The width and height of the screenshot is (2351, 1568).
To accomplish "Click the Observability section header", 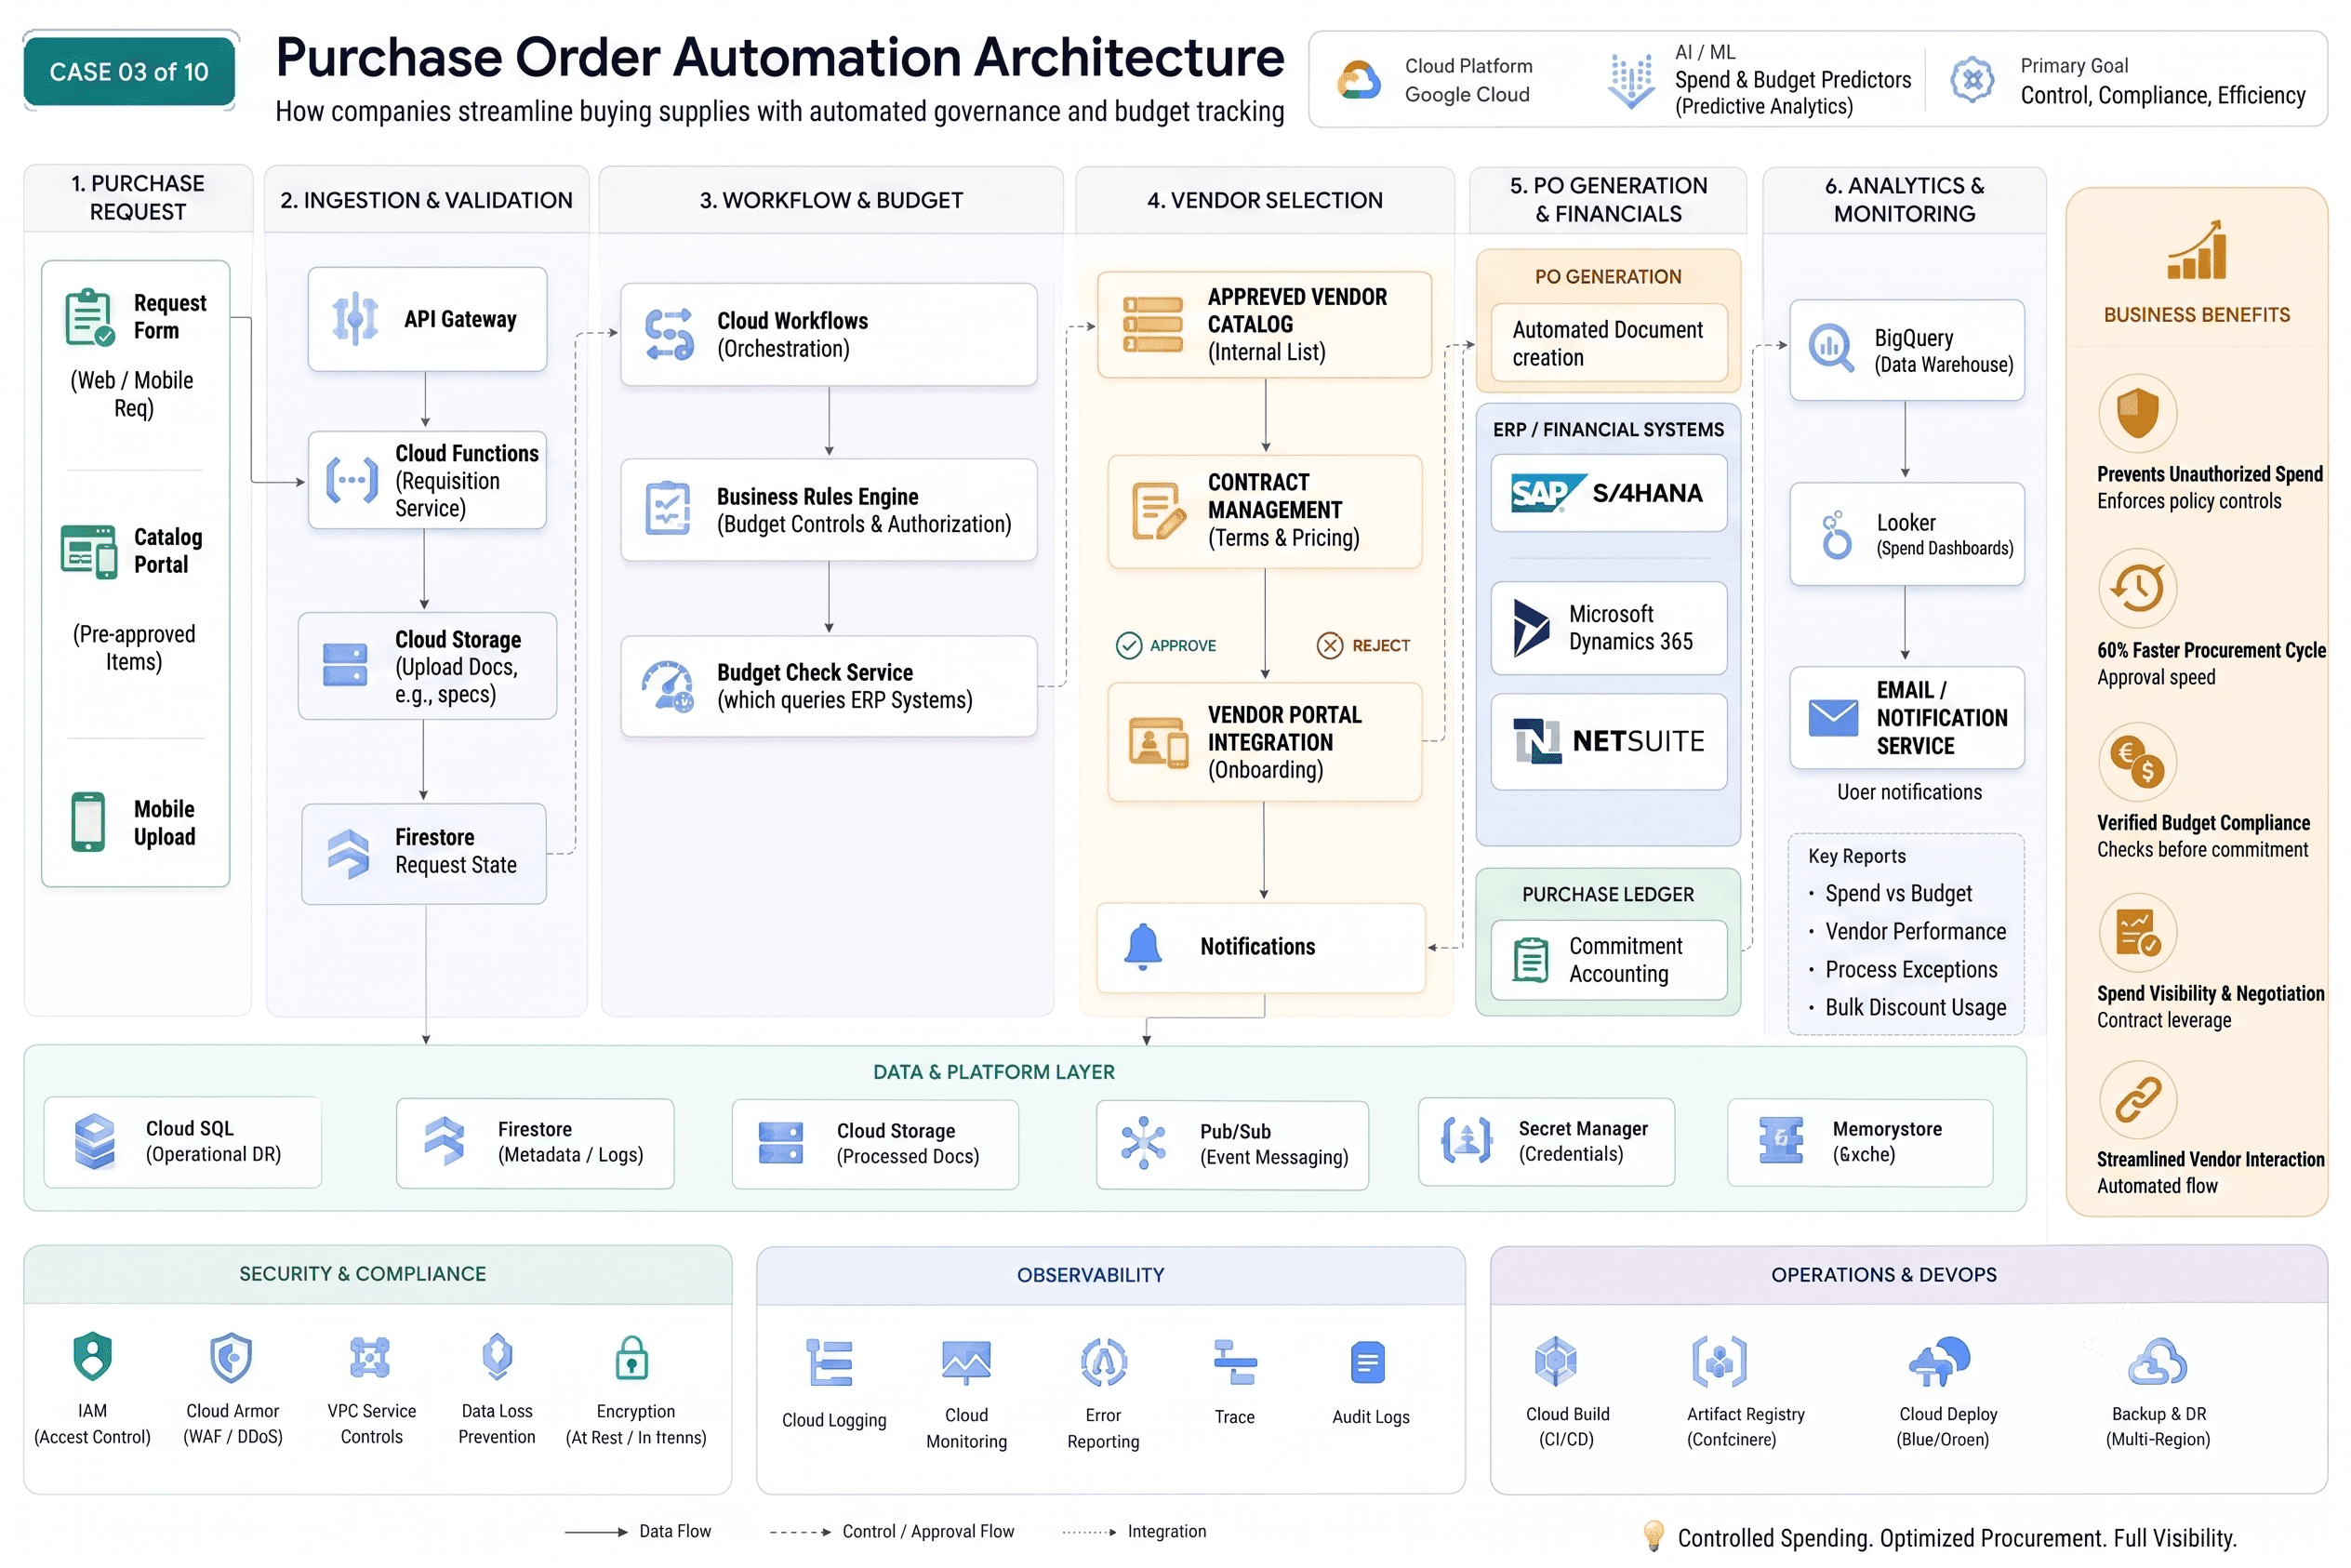I will tap(1110, 1275).
